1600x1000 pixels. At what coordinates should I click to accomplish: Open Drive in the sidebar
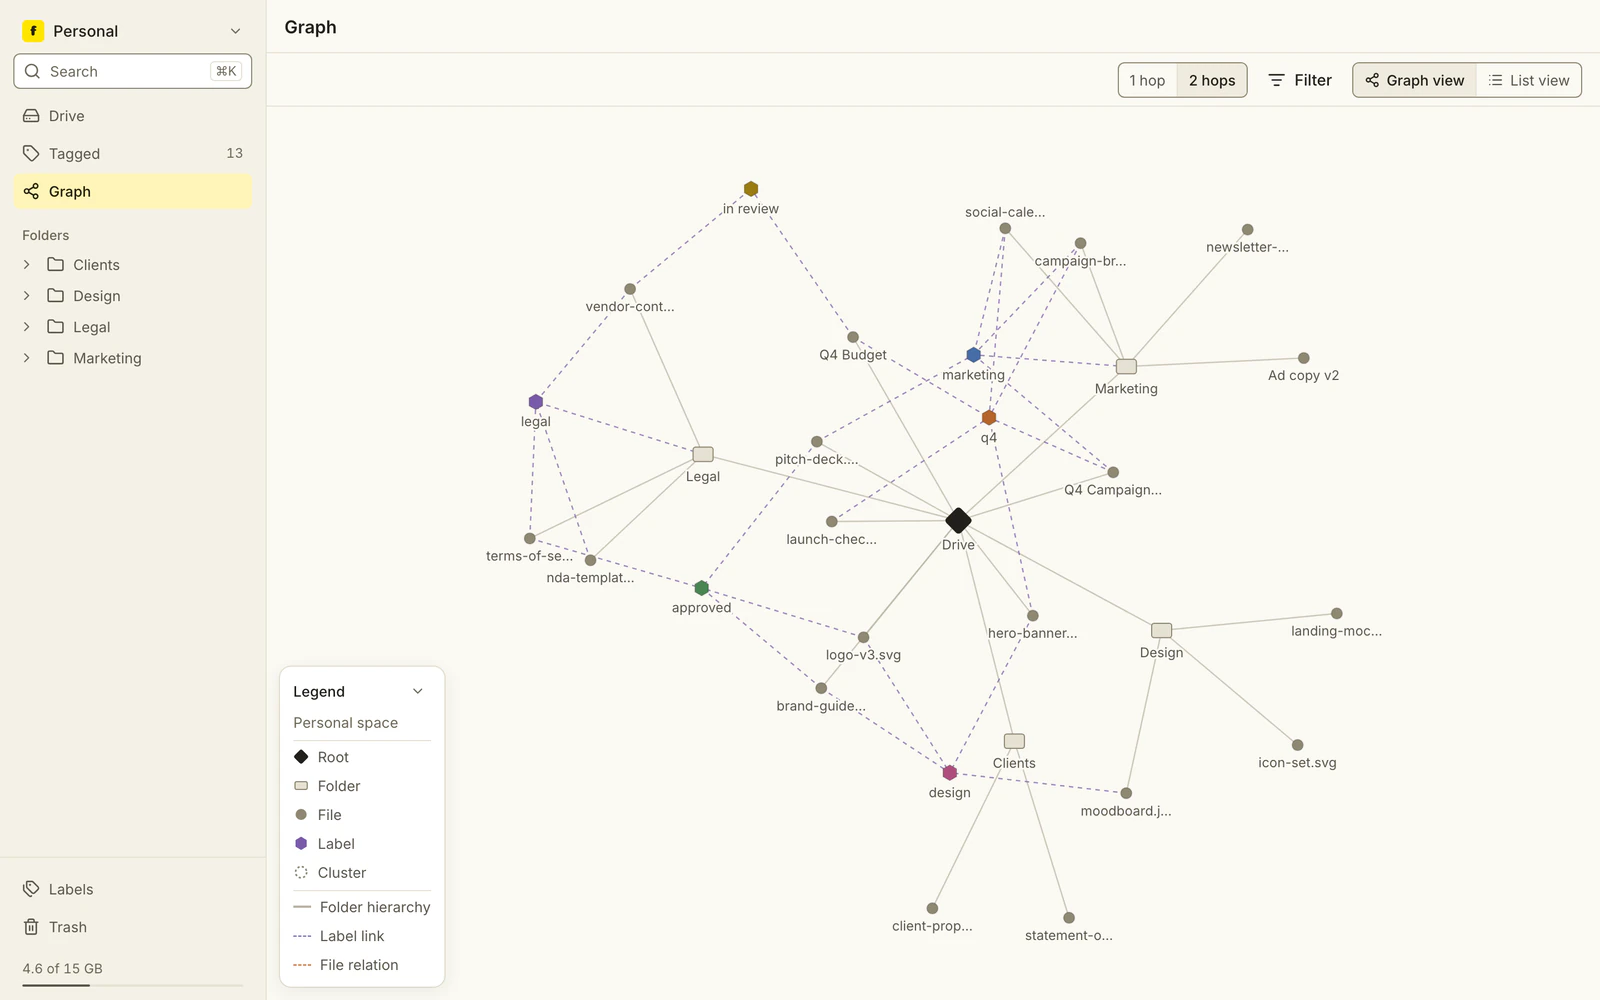click(133, 116)
